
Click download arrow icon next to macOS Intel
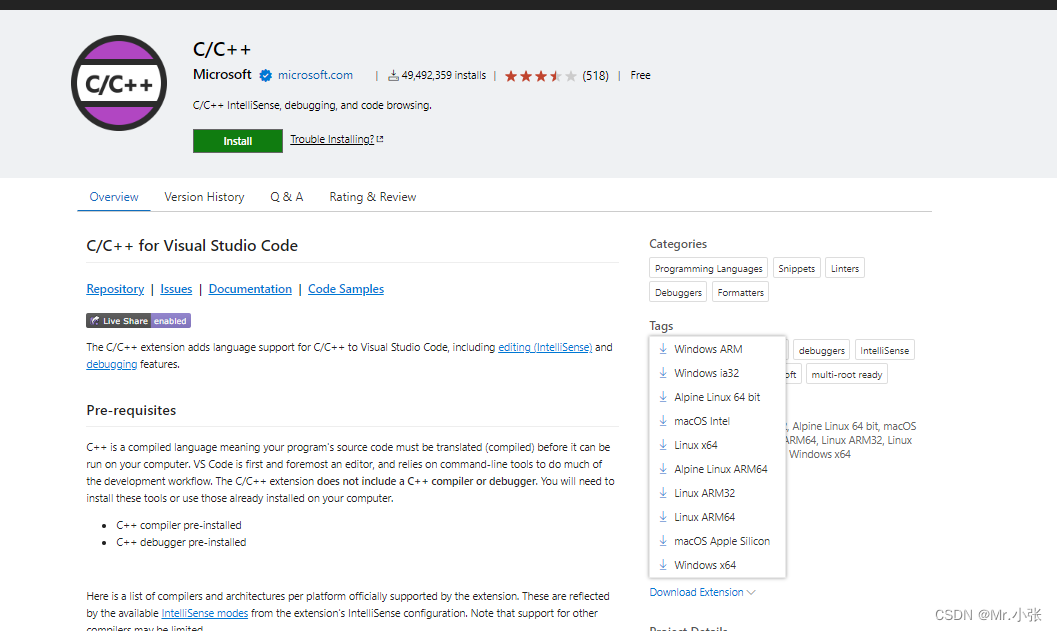coord(663,421)
